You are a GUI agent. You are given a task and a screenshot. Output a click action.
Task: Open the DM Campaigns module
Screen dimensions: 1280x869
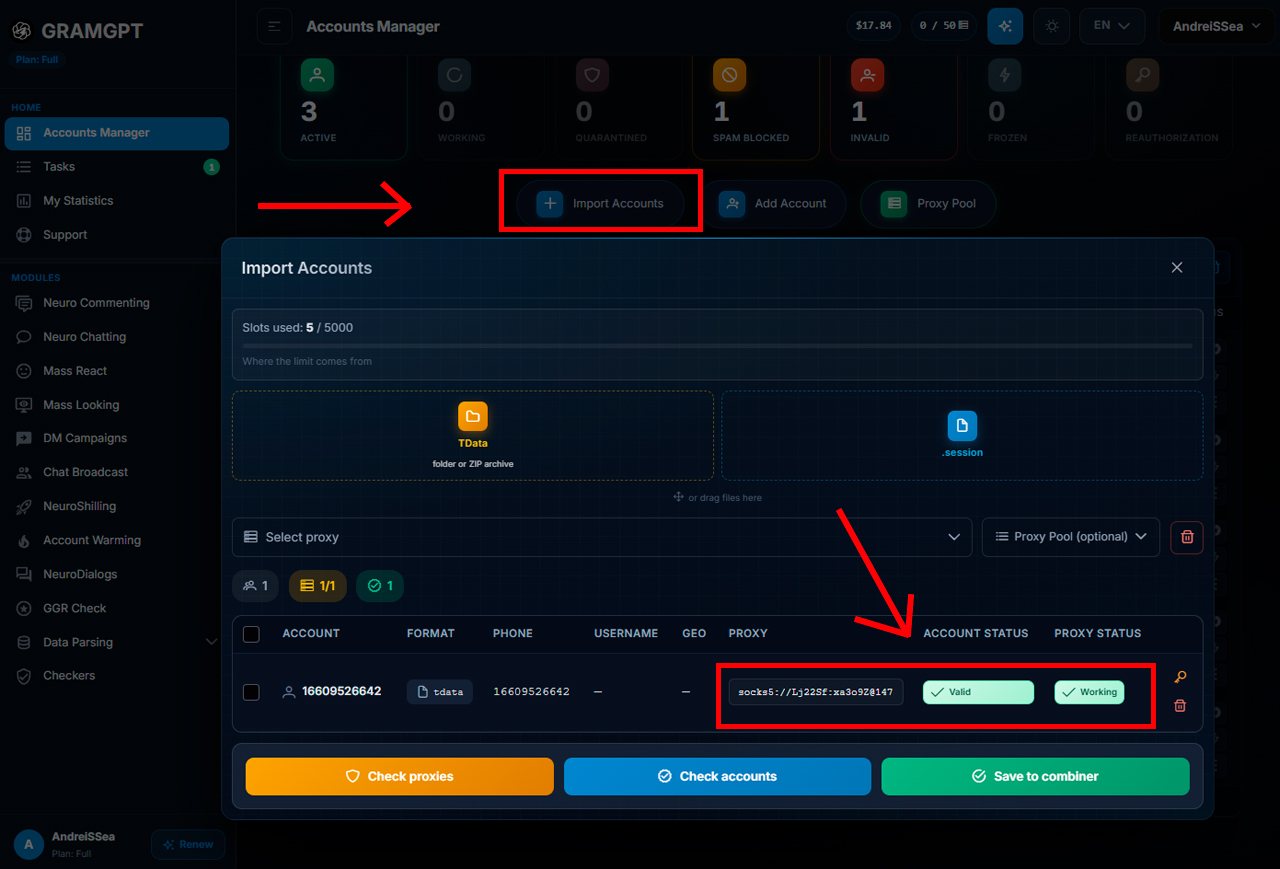[x=117, y=438]
